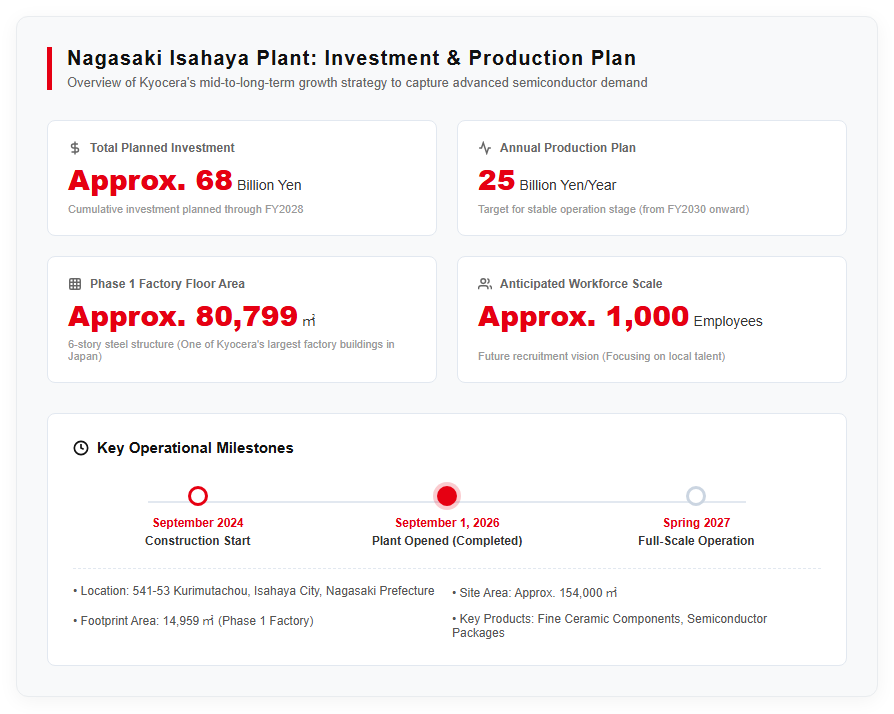Click the Approx. 68 investment figure

point(150,181)
